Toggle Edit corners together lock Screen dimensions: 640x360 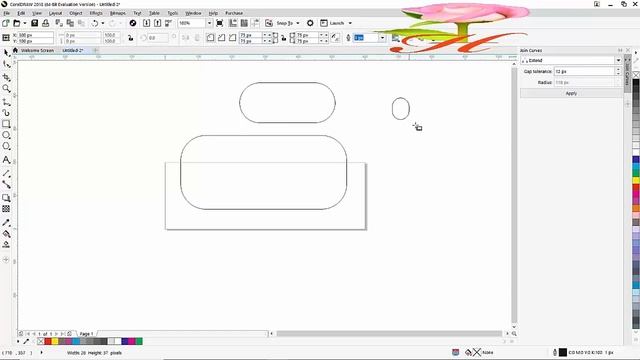point(283,38)
